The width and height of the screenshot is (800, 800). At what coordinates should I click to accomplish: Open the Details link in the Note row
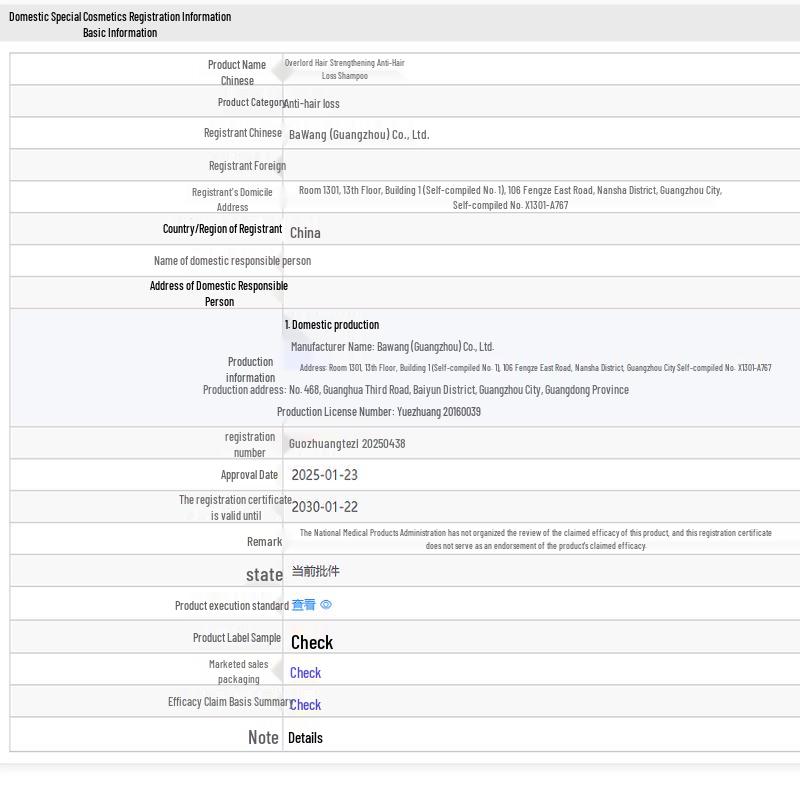305,738
